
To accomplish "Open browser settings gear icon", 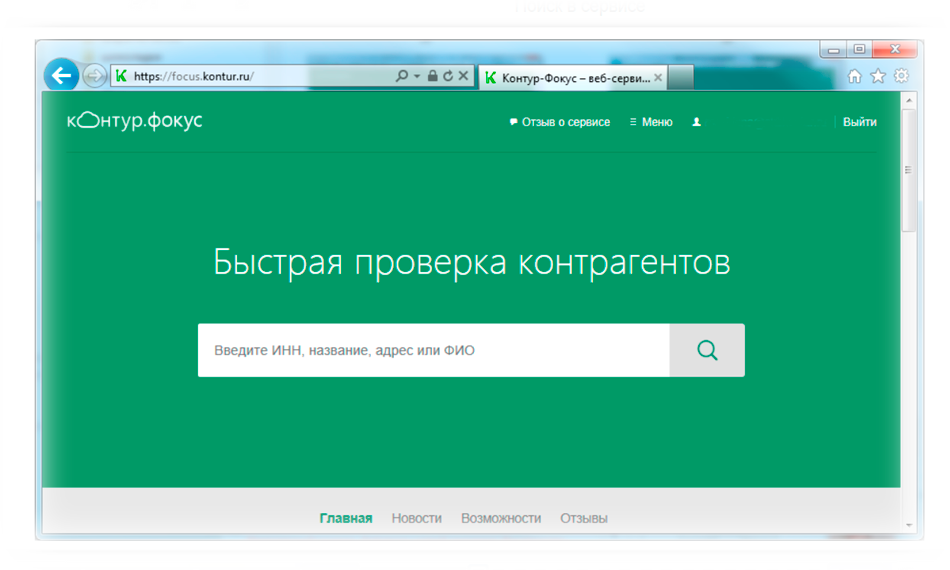I will [x=902, y=76].
